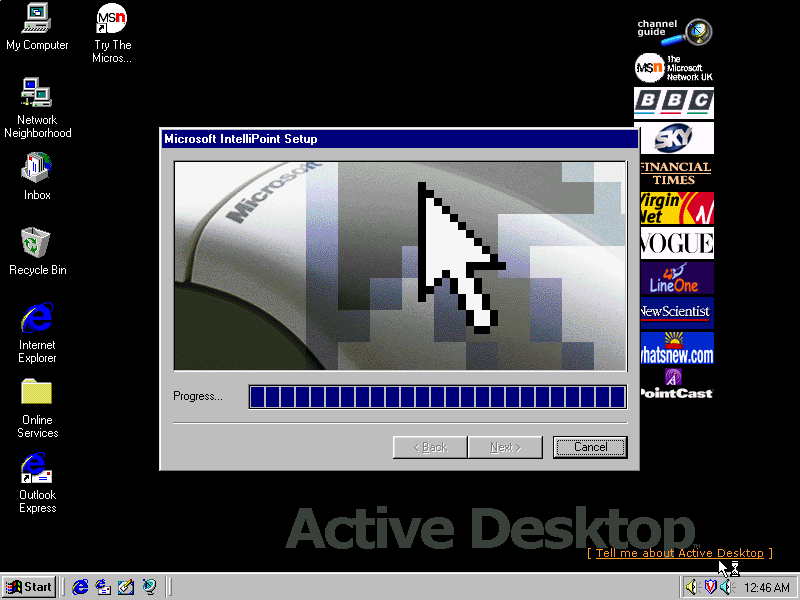Viewport: 800px width, 600px height.
Task: Open the PointCast channel
Action: point(674,383)
